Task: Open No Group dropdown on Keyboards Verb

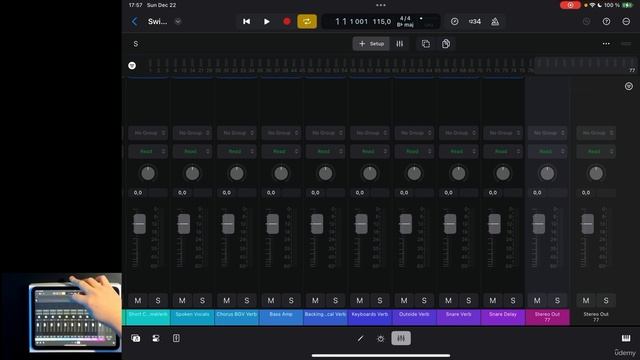Action: point(370,133)
